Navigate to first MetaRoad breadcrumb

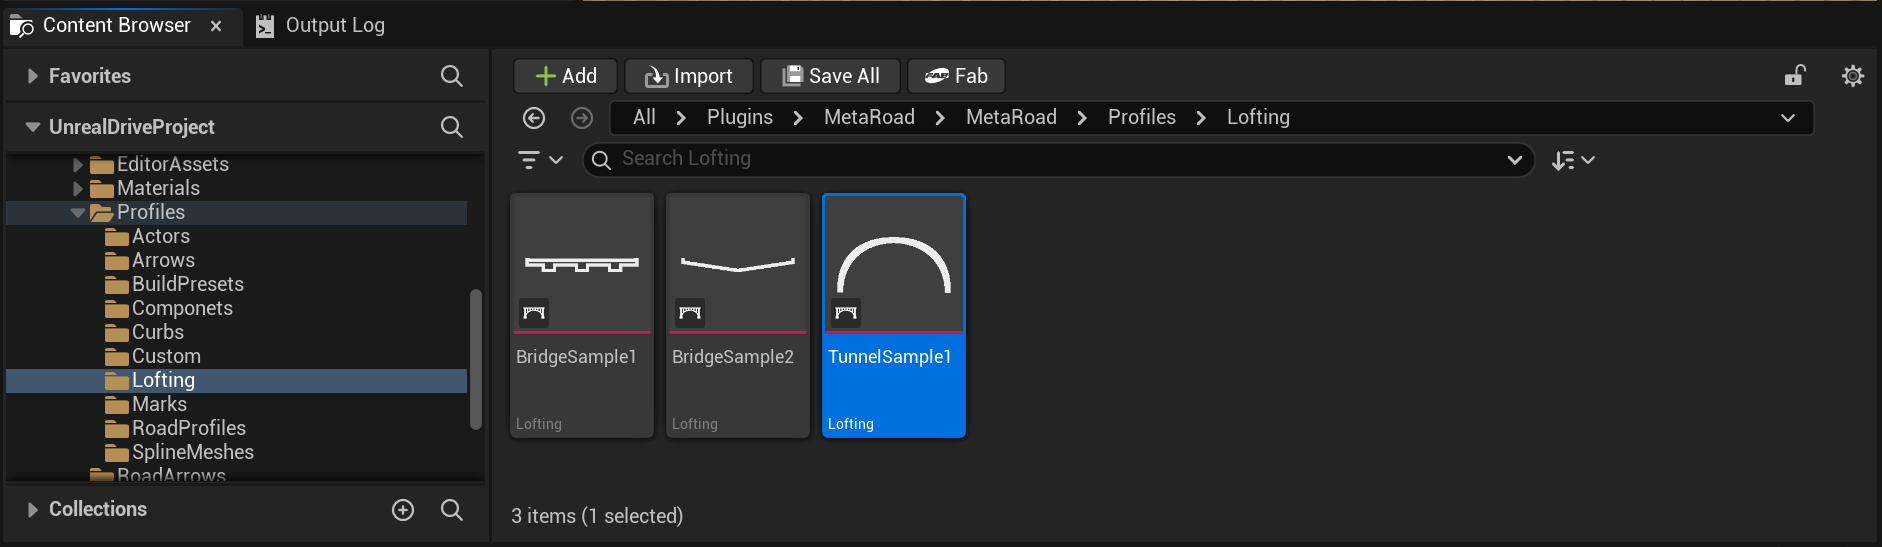869,117
